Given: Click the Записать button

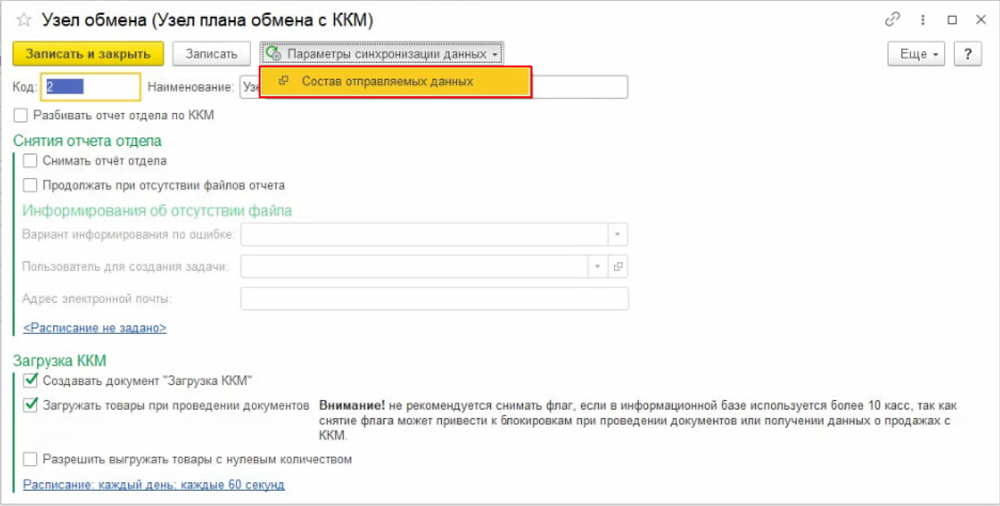Looking at the screenshot, I should coord(210,54).
